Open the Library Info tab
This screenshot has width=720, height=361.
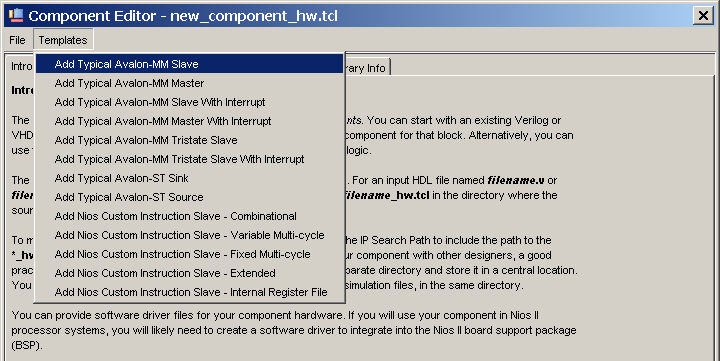point(366,68)
